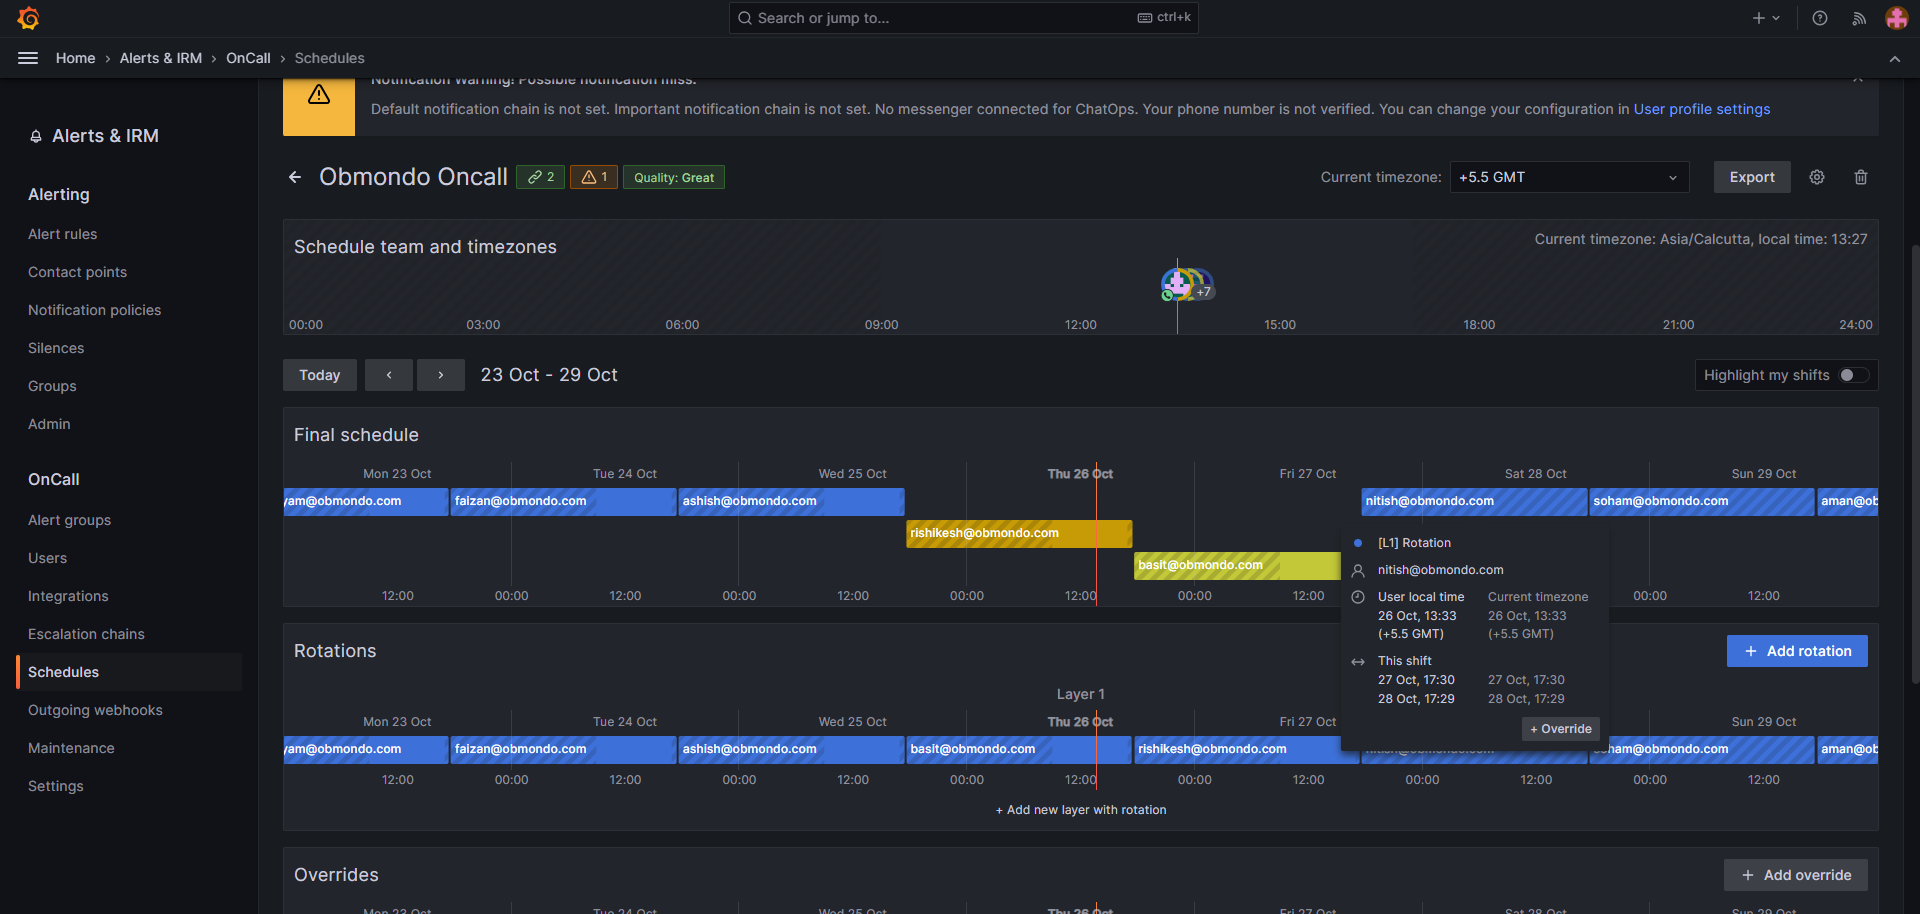1920x914 pixels.
Task: Open Maintenance in the sidebar
Action: (71, 748)
